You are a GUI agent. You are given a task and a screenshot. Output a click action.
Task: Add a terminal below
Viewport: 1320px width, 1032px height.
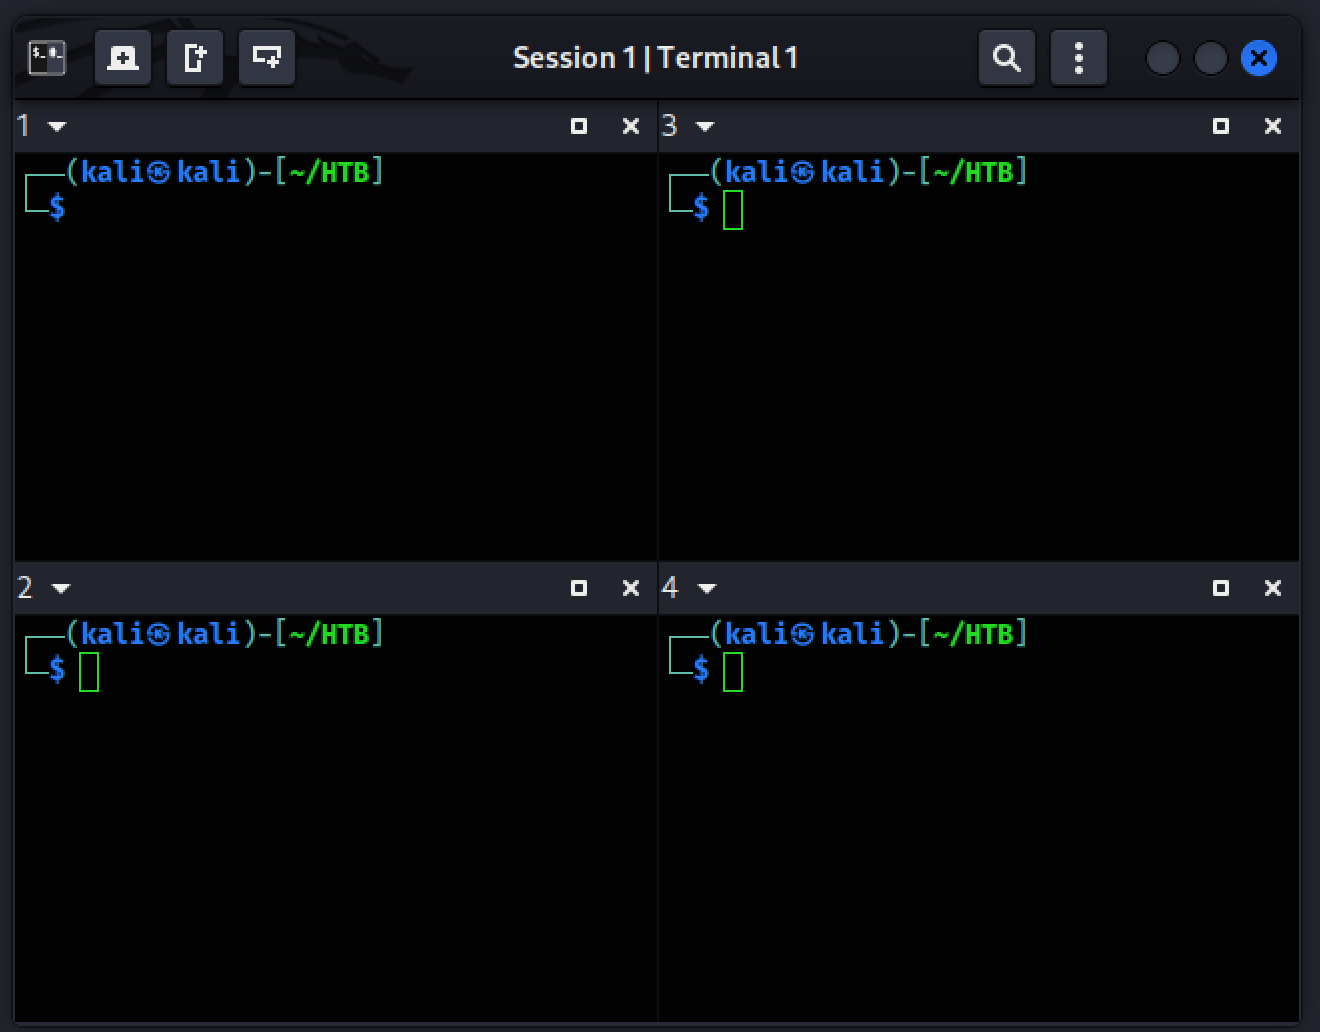(x=267, y=58)
